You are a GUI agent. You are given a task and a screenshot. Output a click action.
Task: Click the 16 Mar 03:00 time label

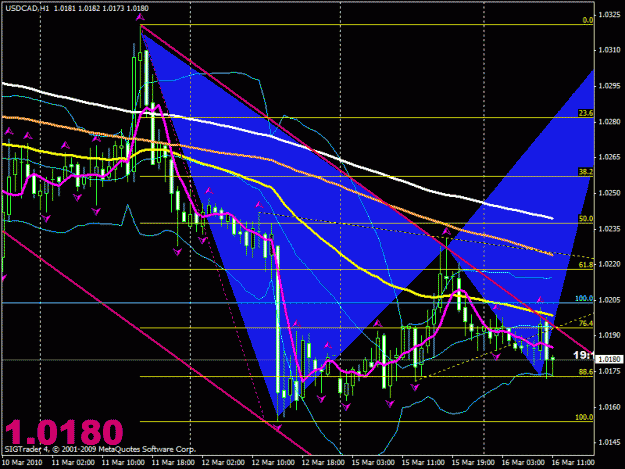(x=523, y=463)
